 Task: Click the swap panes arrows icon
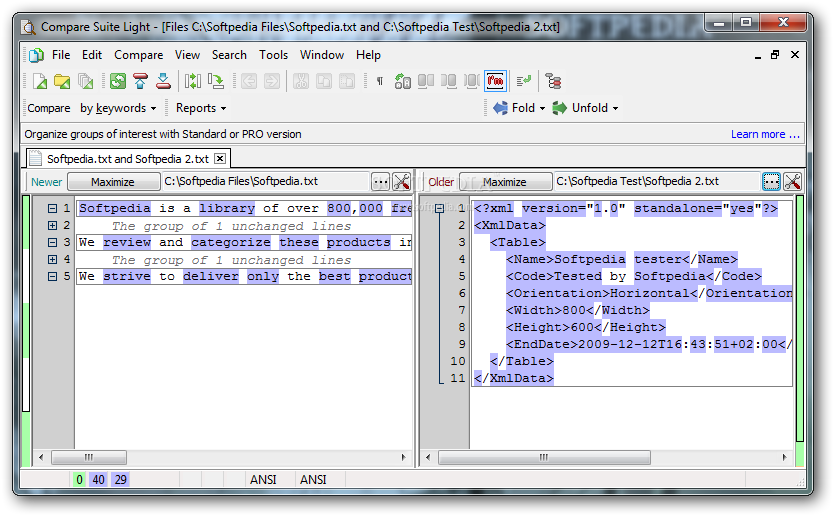click(x=193, y=81)
